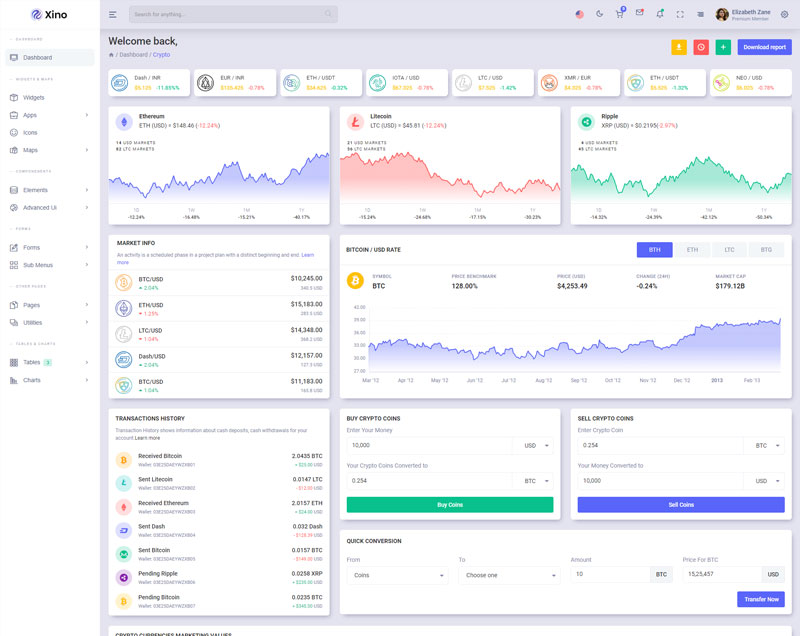The width and height of the screenshot is (800, 636).
Task: Click the red clock icon button
Action: coord(701,47)
